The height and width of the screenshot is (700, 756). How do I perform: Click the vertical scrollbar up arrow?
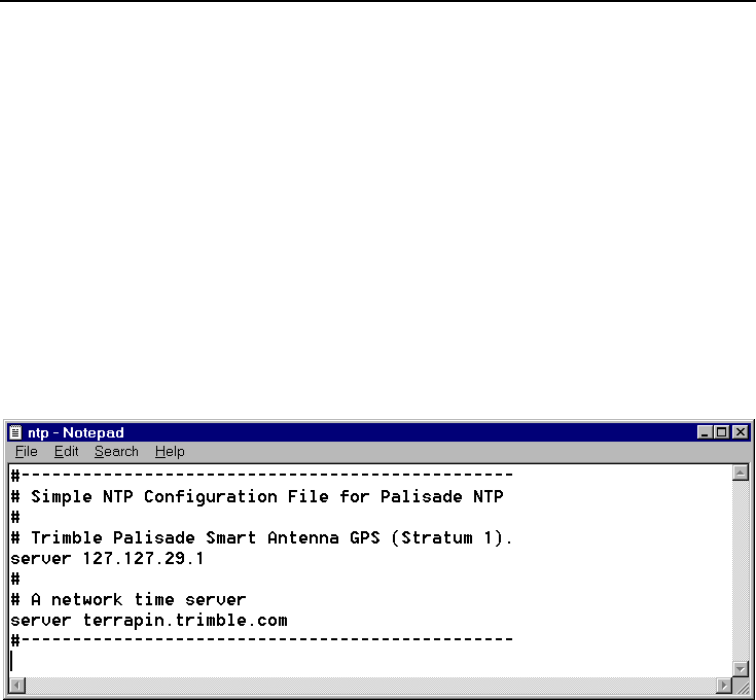[x=740, y=473]
